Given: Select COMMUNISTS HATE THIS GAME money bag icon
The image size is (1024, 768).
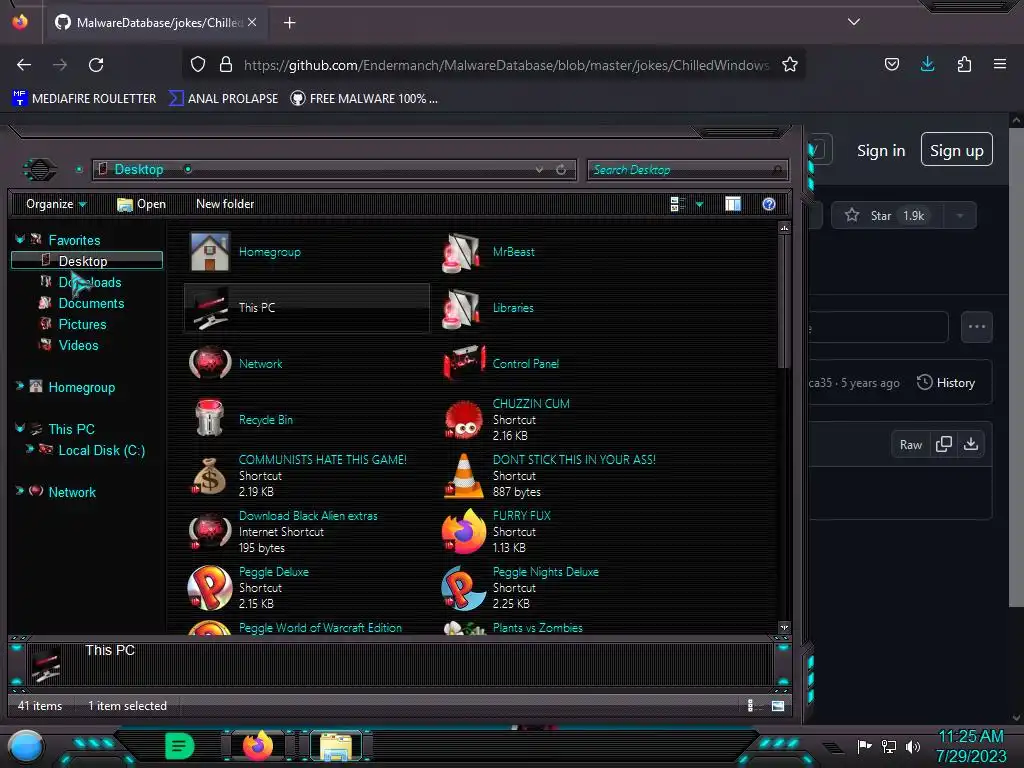Looking at the screenshot, I should click(x=210, y=475).
